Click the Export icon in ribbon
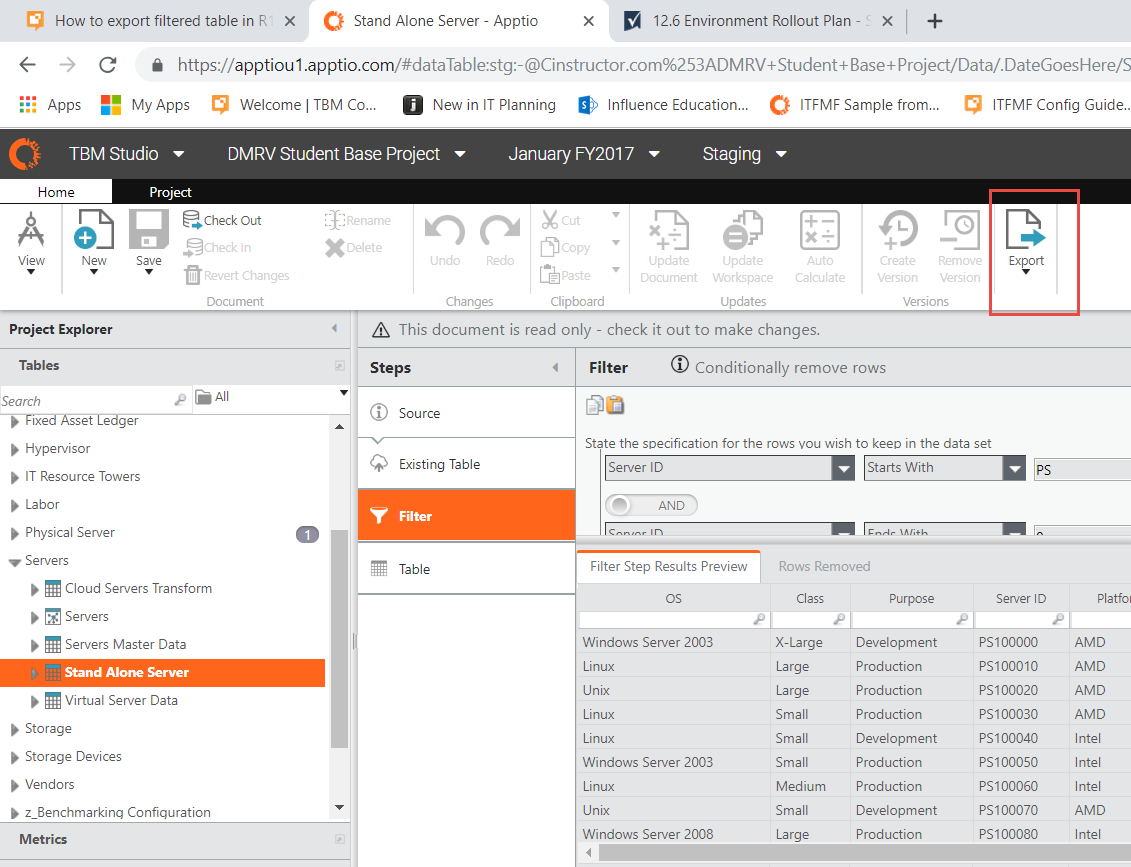This screenshot has height=867, width=1131. tap(1026, 230)
